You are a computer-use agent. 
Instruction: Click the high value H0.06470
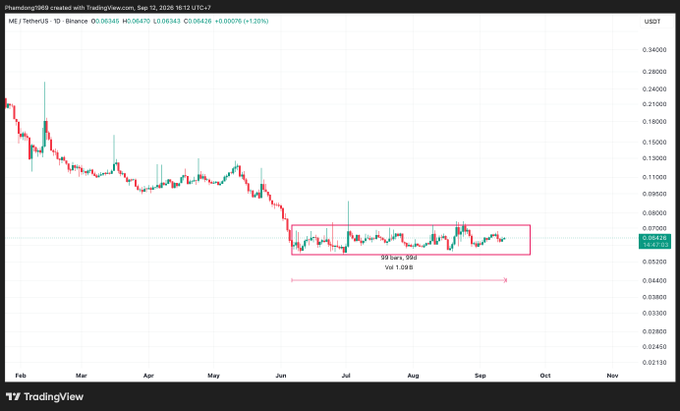pyautogui.click(x=136, y=21)
